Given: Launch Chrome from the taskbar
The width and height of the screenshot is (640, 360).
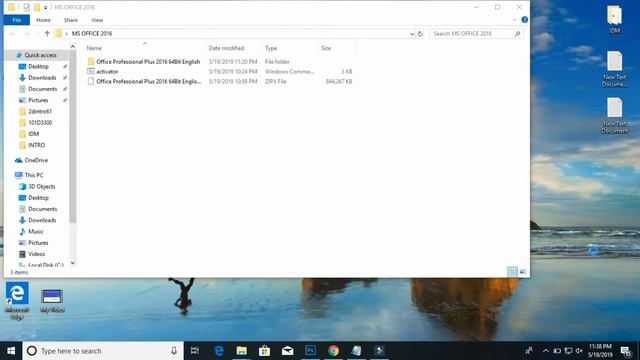Looking at the screenshot, I should tap(333, 351).
